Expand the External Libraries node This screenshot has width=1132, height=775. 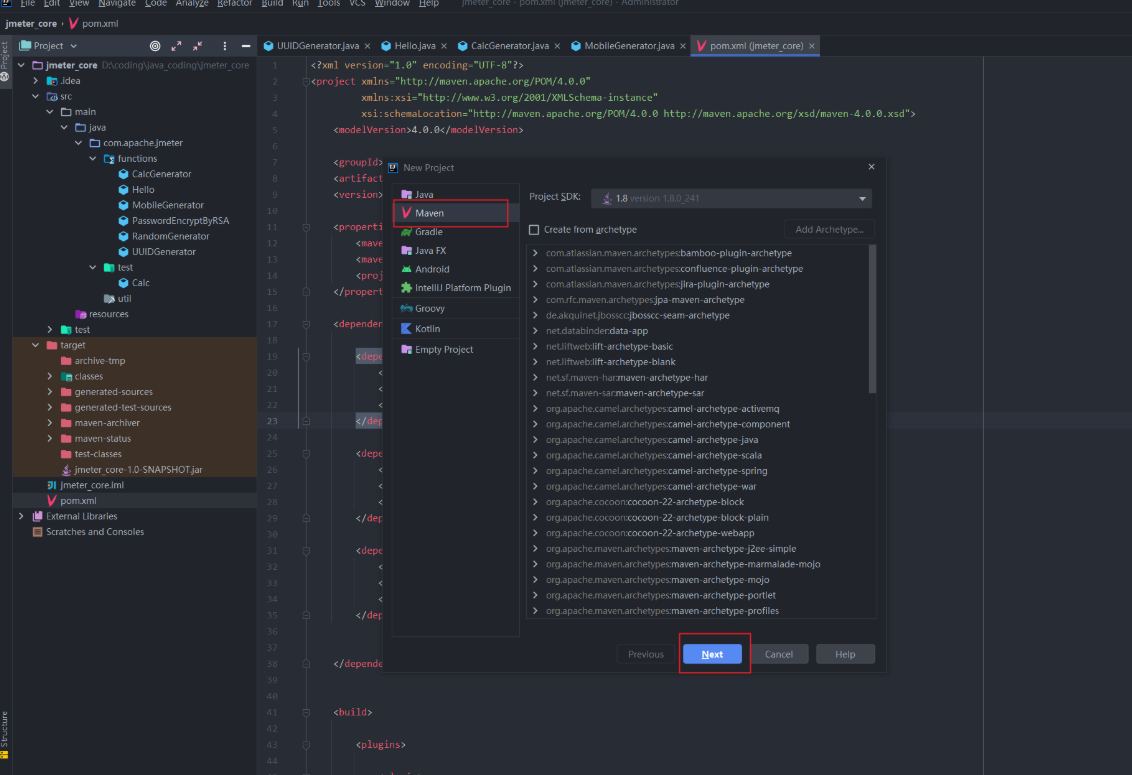coord(21,516)
